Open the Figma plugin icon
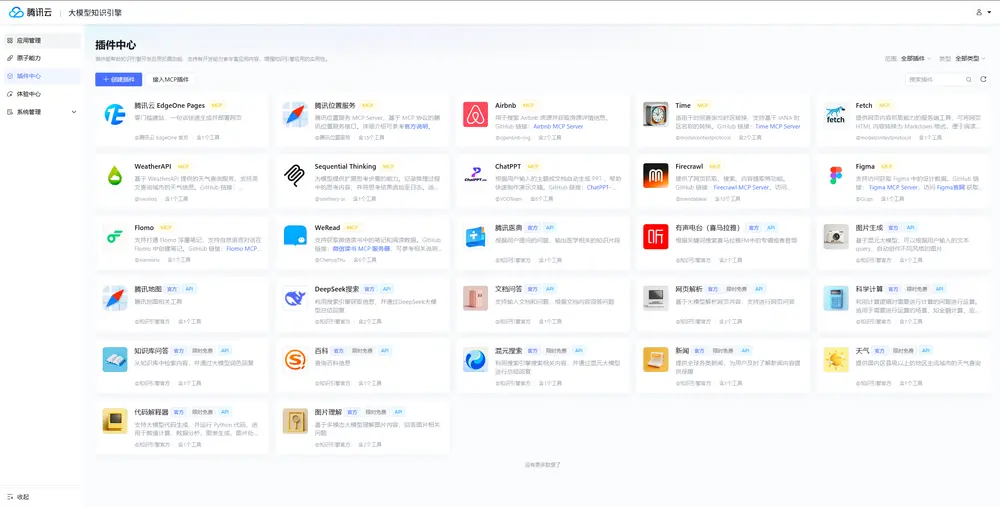 click(835, 175)
